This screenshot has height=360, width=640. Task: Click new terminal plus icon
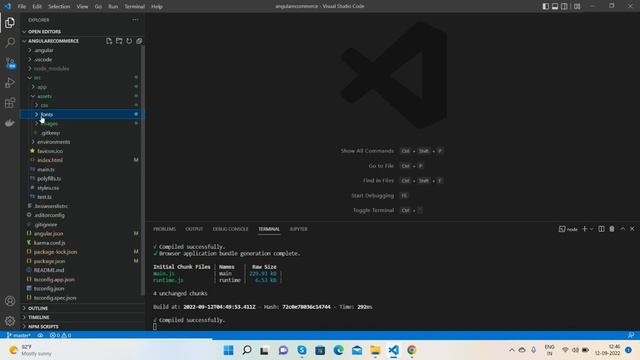pyautogui.click(x=584, y=229)
